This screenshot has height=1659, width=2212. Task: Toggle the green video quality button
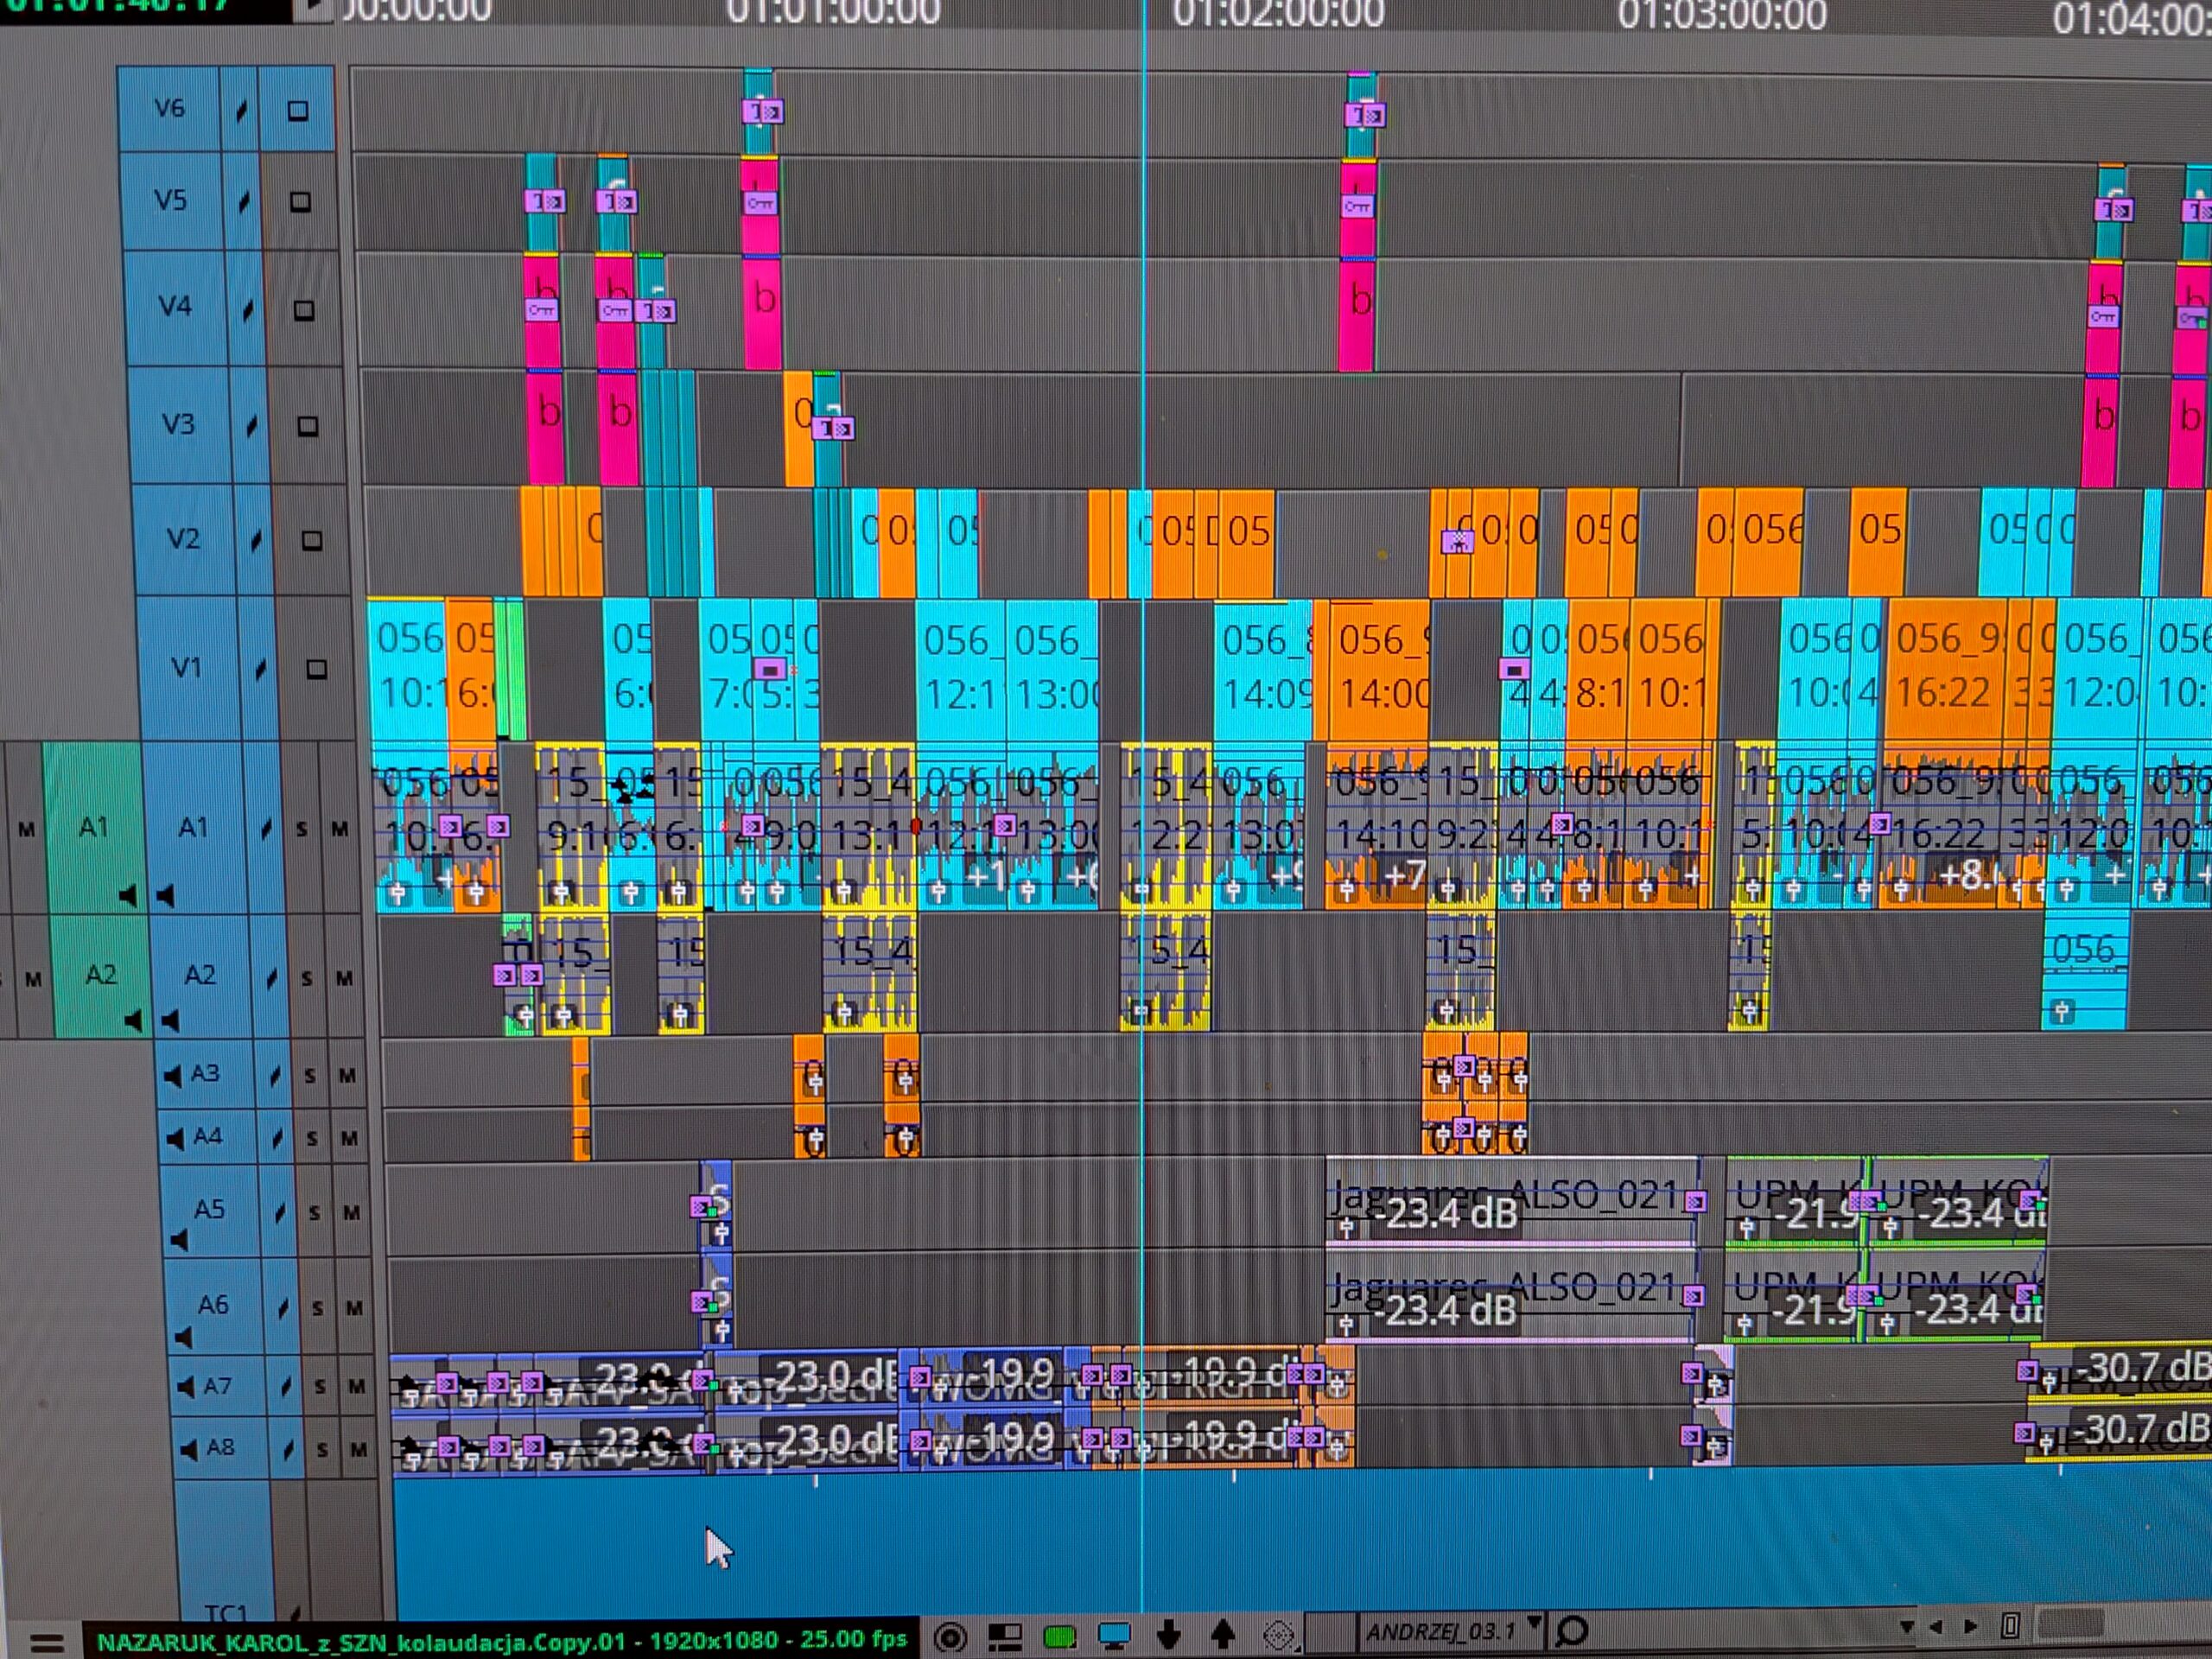pyautogui.click(x=1059, y=1637)
